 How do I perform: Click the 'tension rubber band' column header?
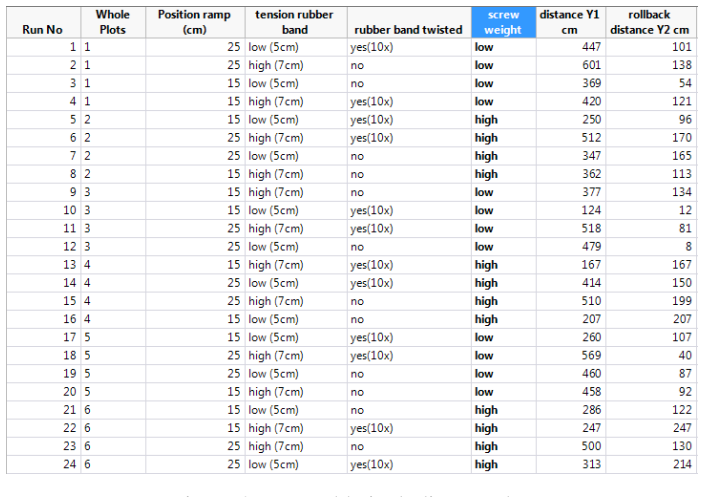click(x=295, y=22)
